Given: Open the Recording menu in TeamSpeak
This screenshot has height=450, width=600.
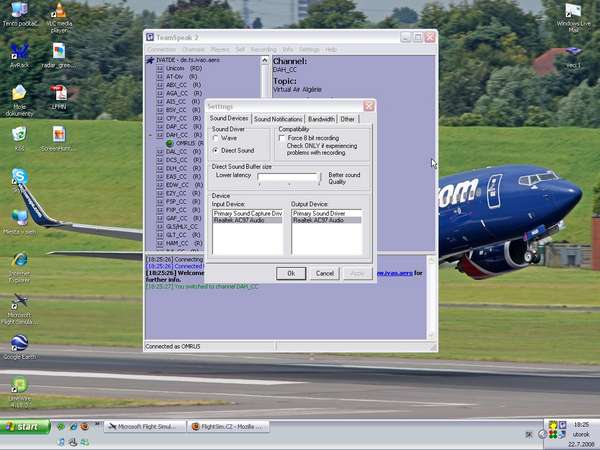Looking at the screenshot, I should coord(264,50).
